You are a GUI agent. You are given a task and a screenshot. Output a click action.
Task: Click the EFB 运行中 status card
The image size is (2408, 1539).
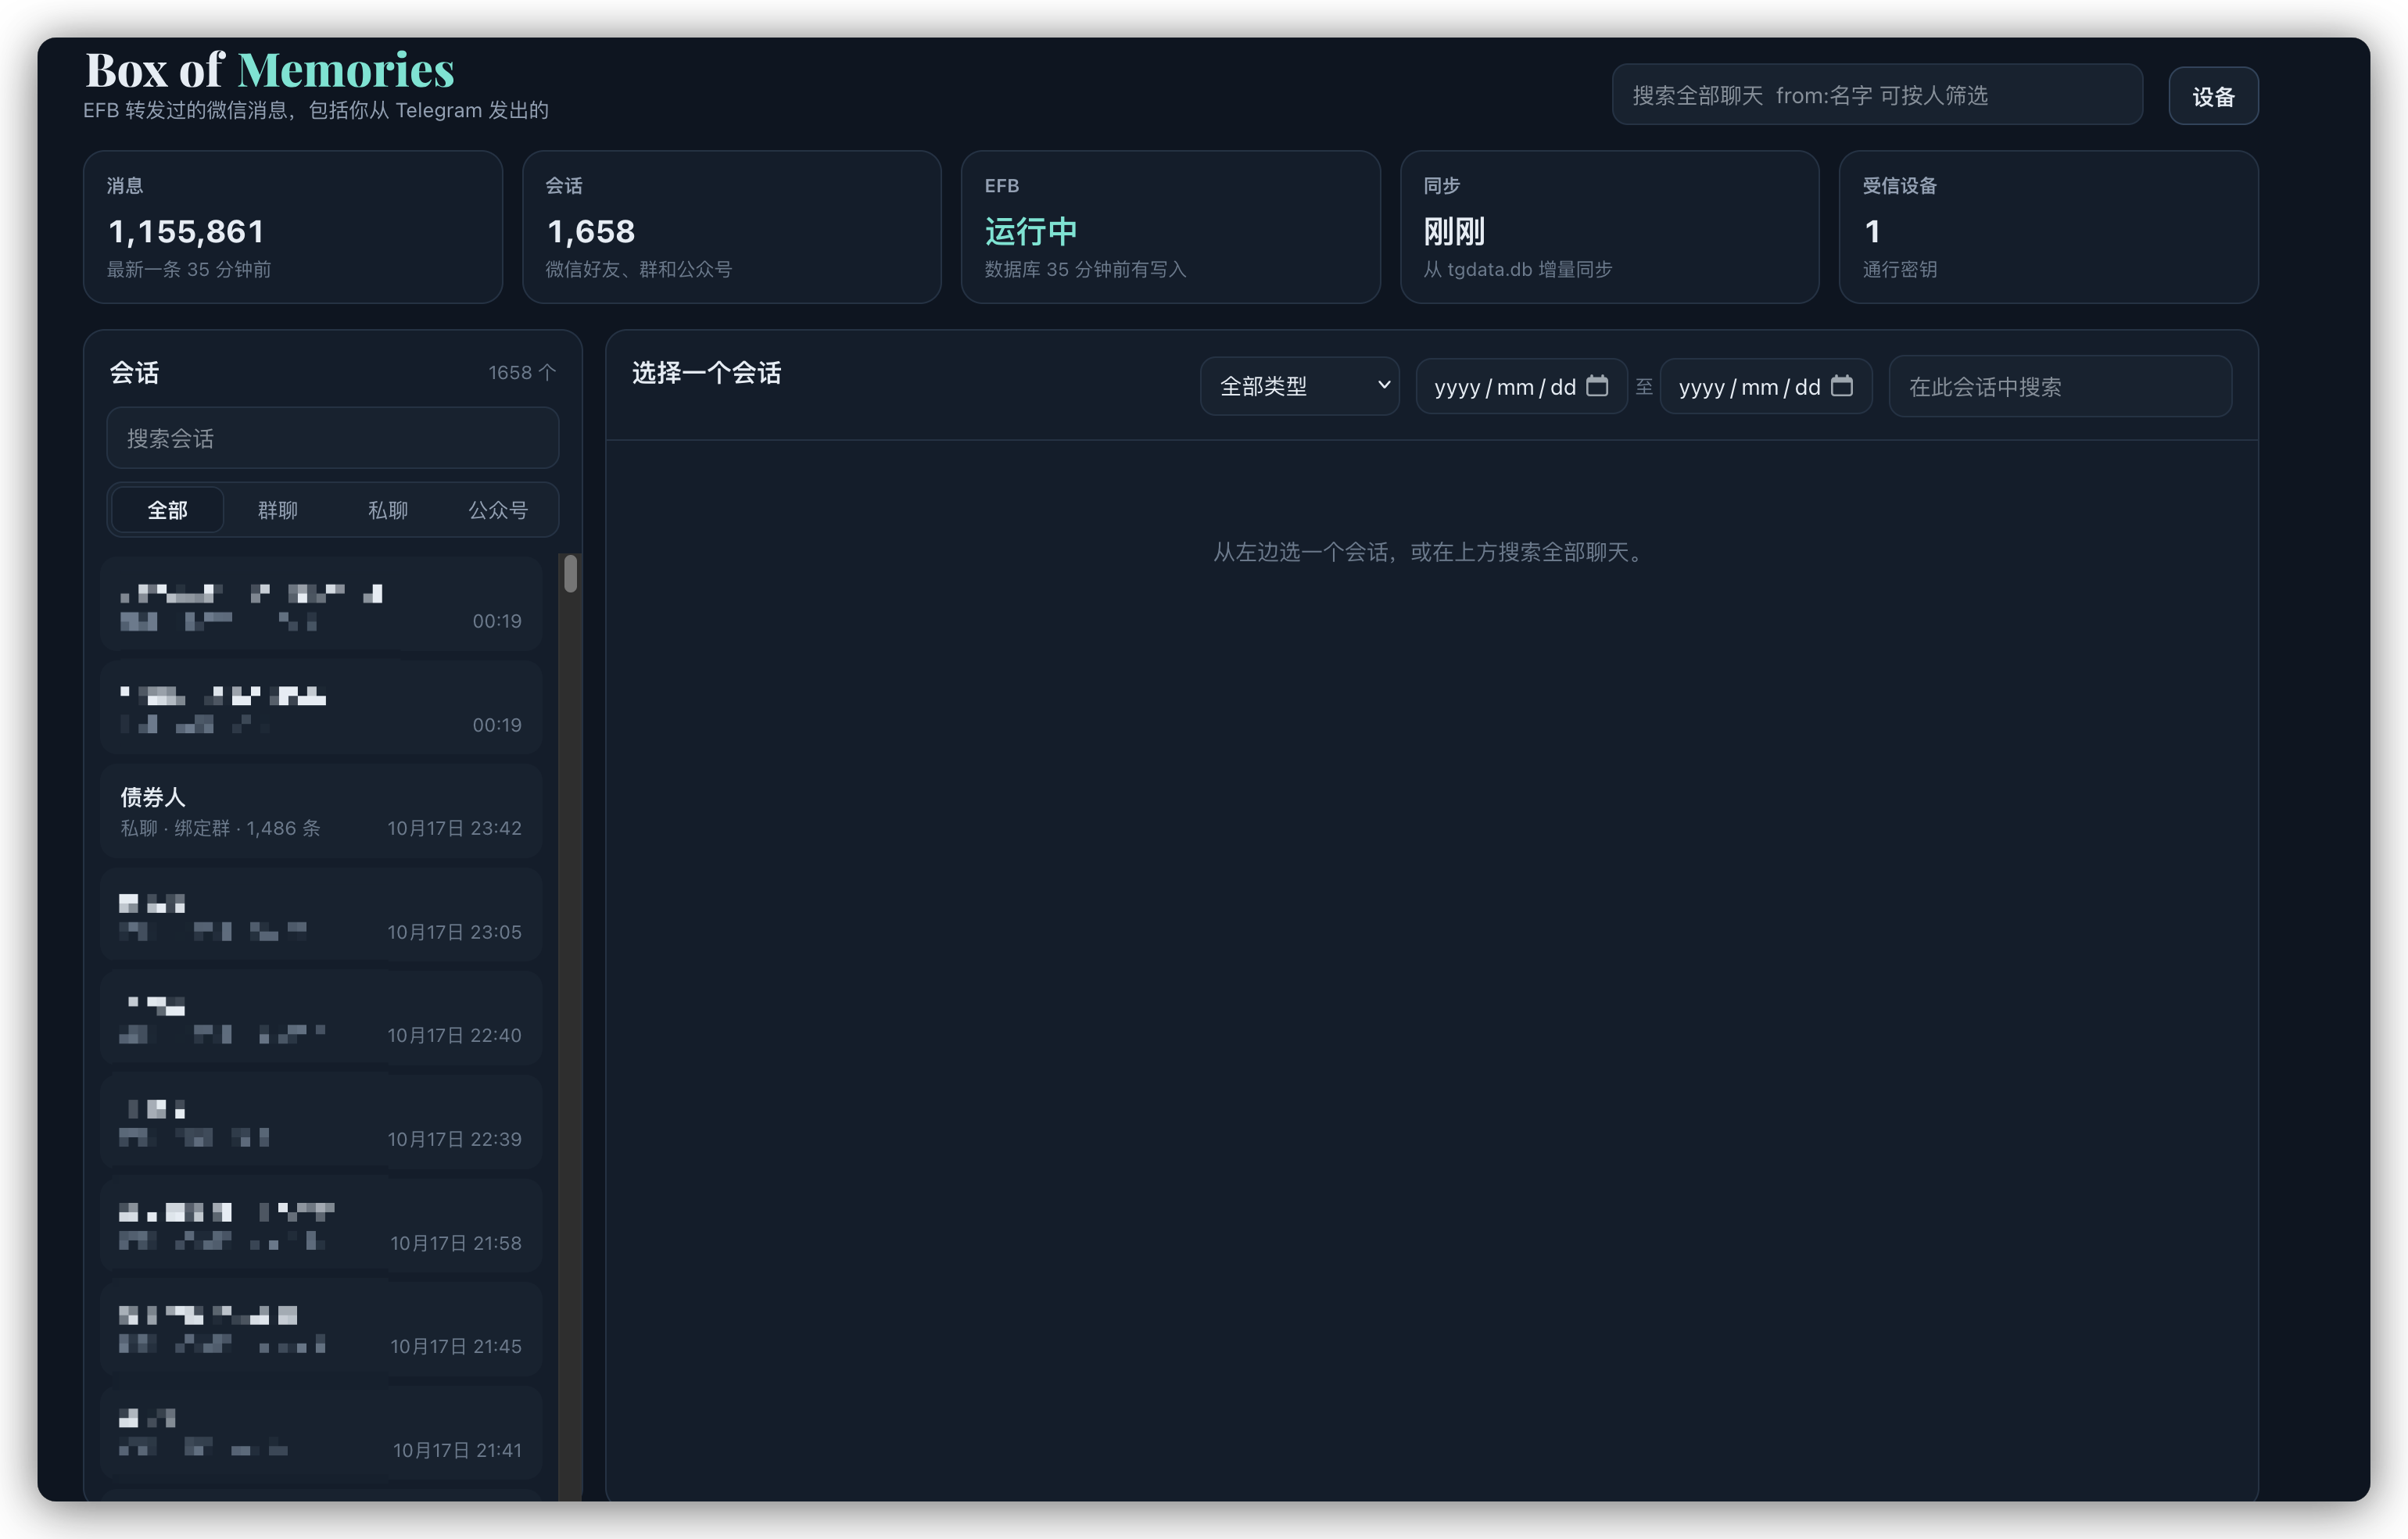coord(1170,227)
